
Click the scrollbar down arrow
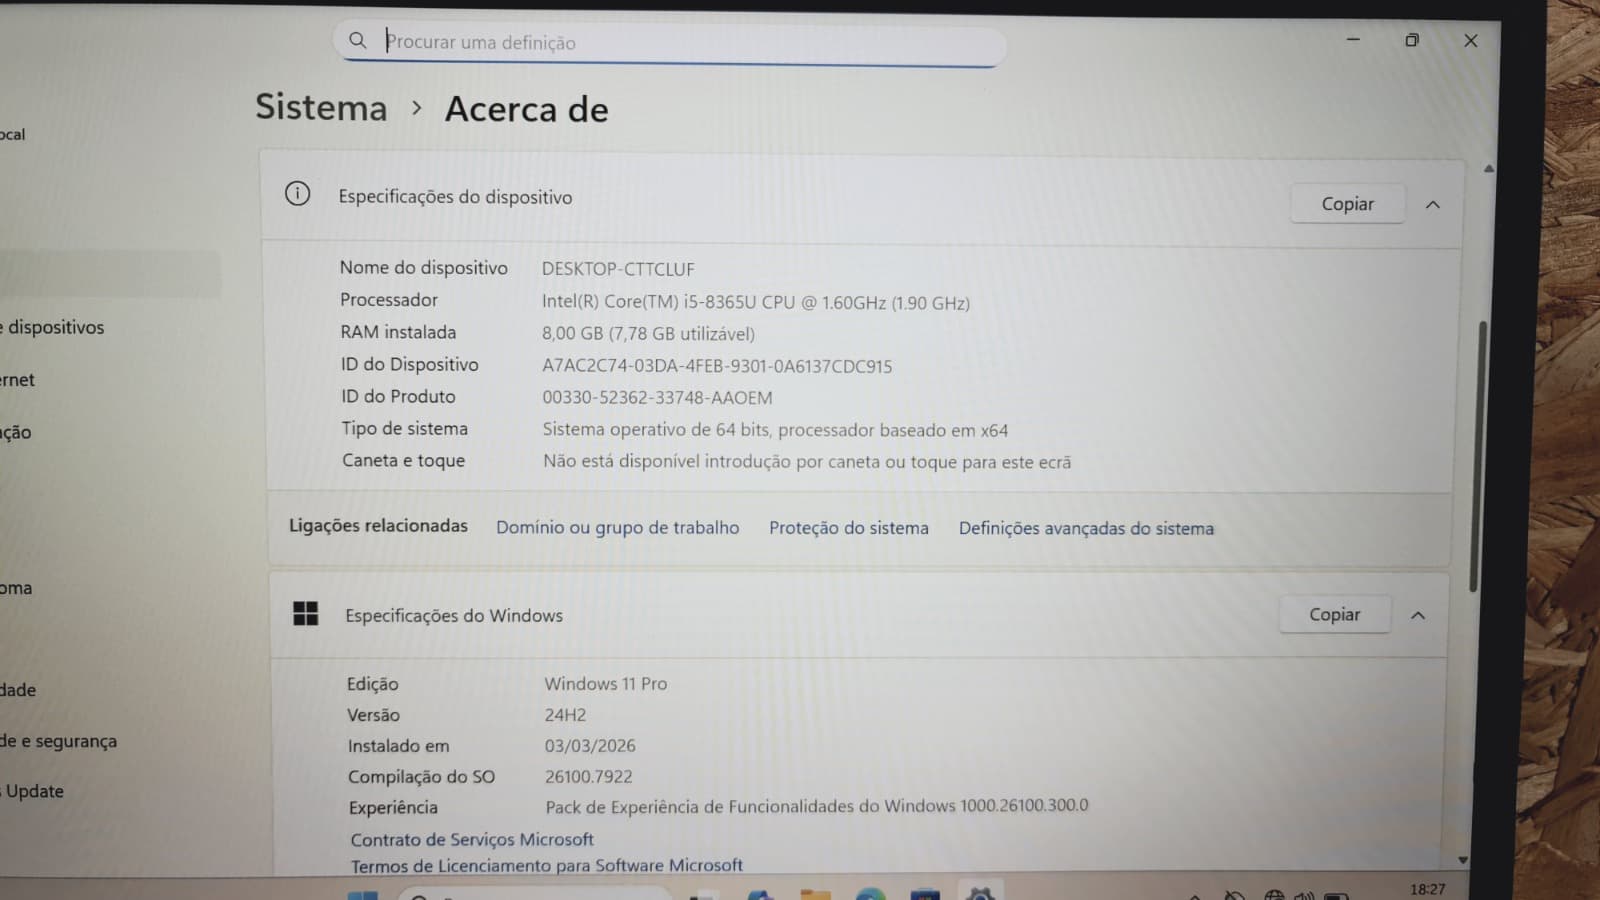pyautogui.click(x=1462, y=859)
